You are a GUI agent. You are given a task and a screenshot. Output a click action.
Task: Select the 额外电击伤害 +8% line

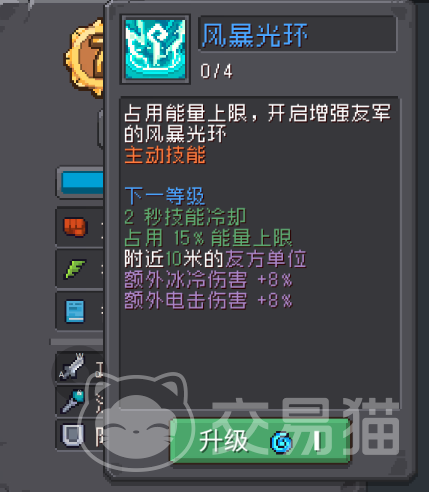coord(208,300)
